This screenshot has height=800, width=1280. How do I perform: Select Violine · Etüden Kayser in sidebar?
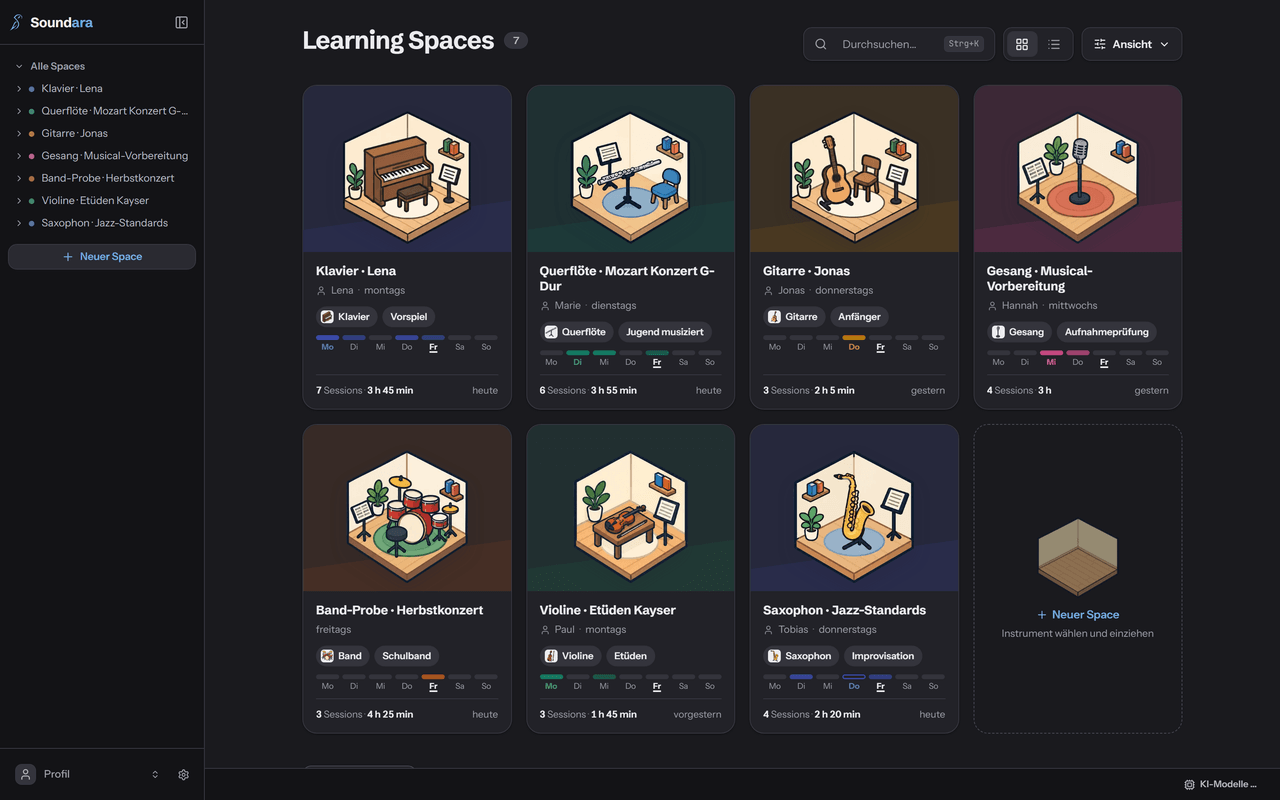point(95,201)
